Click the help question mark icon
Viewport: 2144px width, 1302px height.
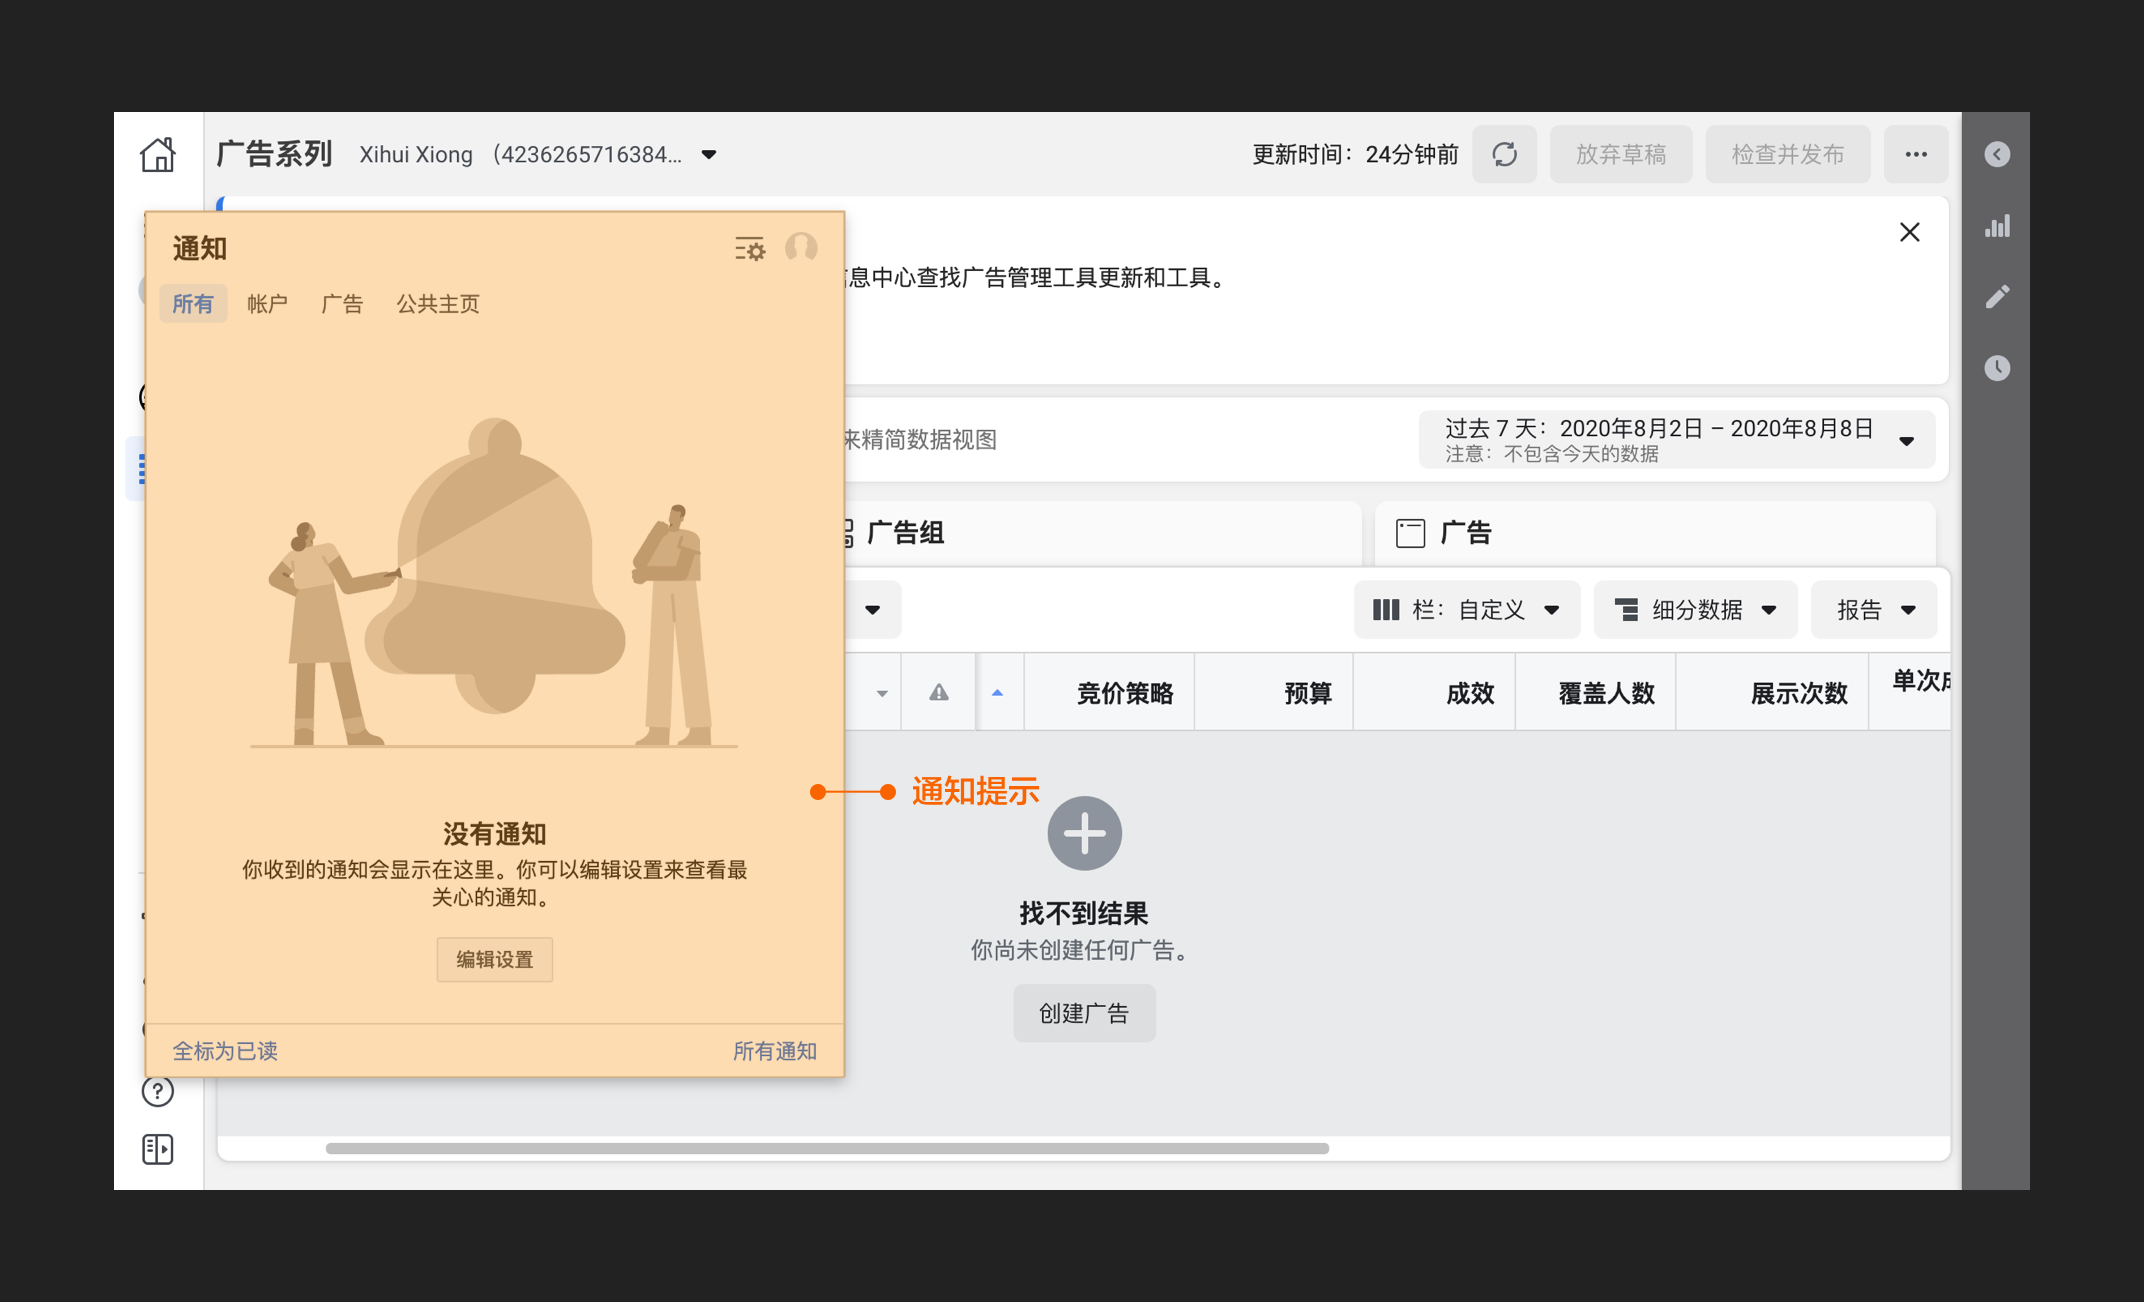(x=158, y=1091)
